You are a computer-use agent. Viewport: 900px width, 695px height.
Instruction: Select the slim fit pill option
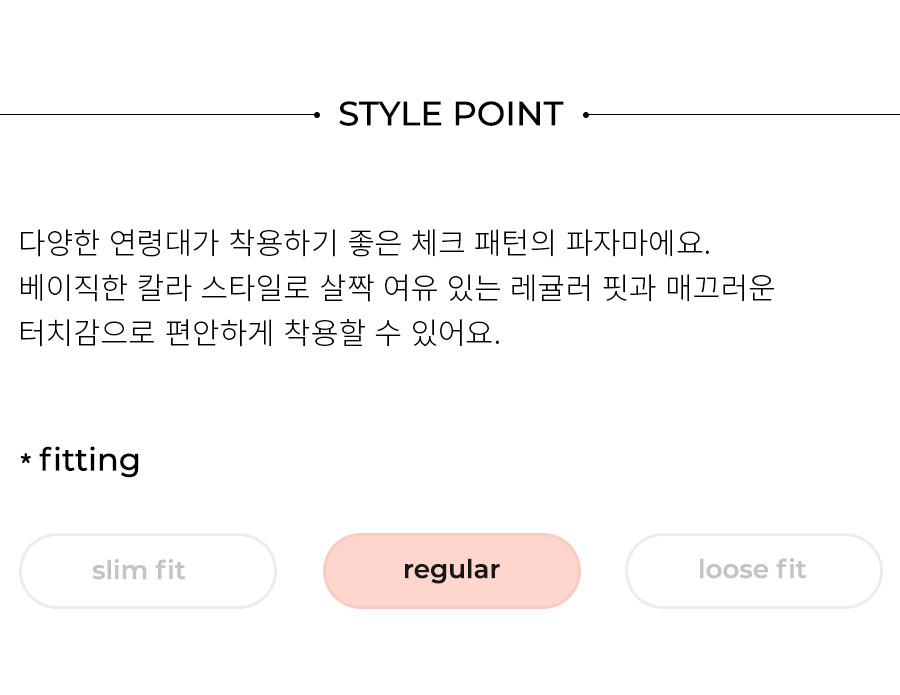click(x=148, y=570)
